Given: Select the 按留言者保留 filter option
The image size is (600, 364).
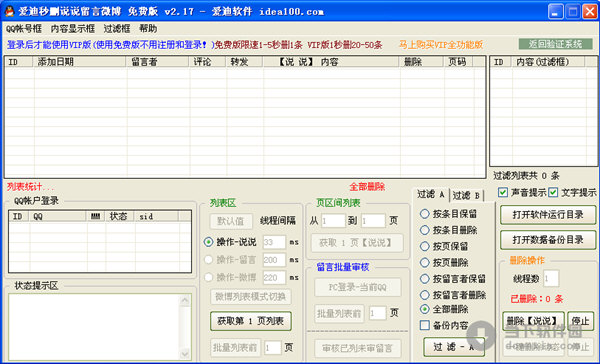Looking at the screenshot, I should [x=424, y=279].
